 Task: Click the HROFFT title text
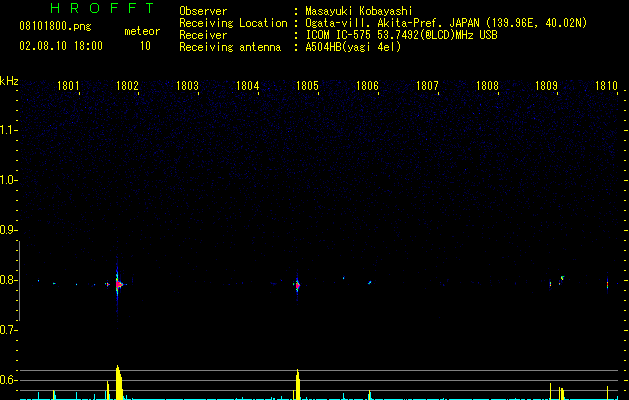tap(103, 8)
